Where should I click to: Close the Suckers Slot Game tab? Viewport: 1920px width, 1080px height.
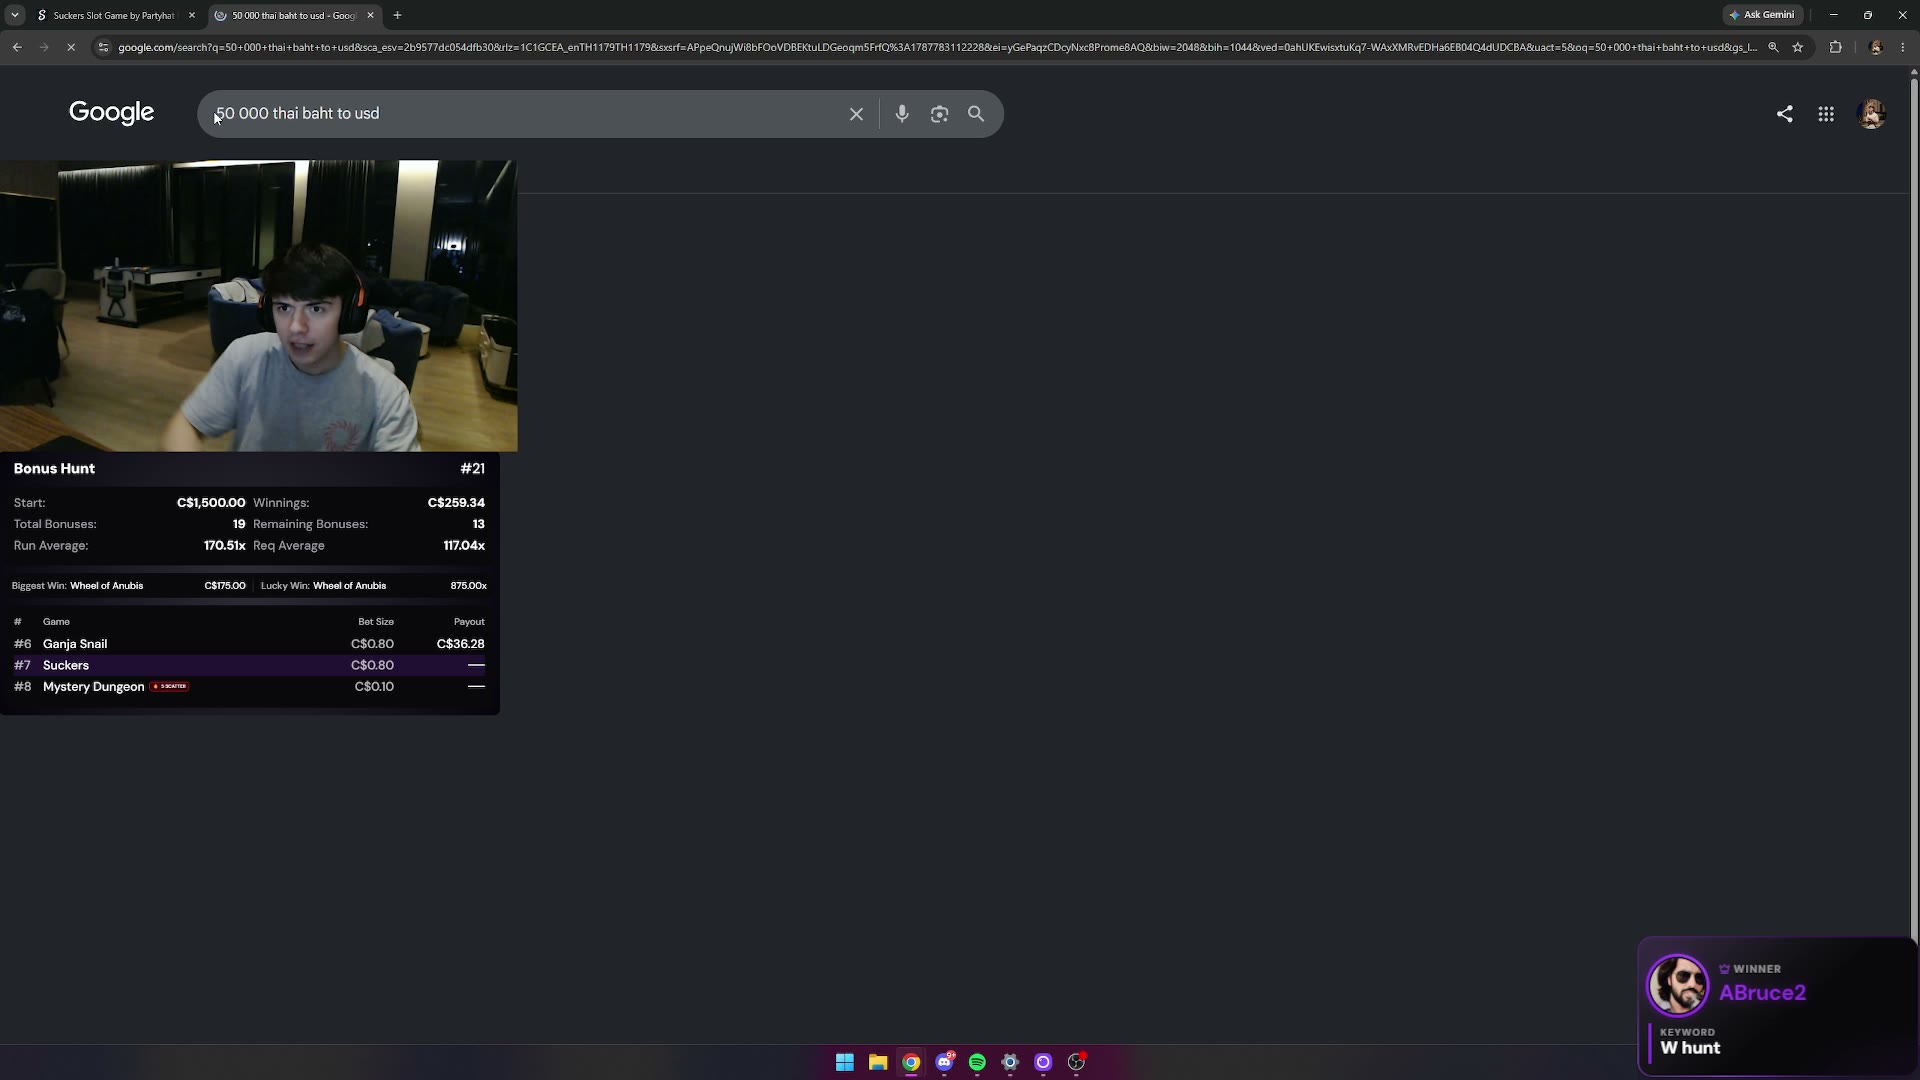pyautogui.click(x=192, y=15)
